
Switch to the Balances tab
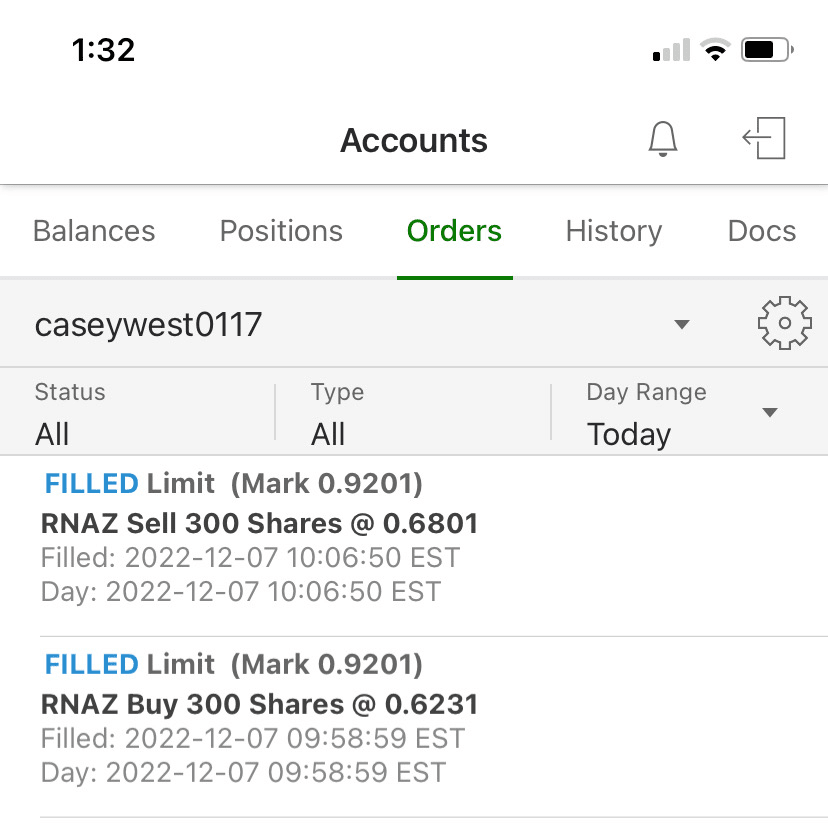[x=94, y=231]
